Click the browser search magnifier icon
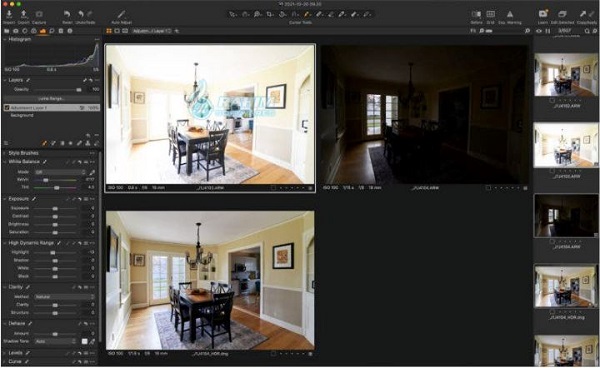600x368 pixels. pyautogui.click(x=587, y=31)
